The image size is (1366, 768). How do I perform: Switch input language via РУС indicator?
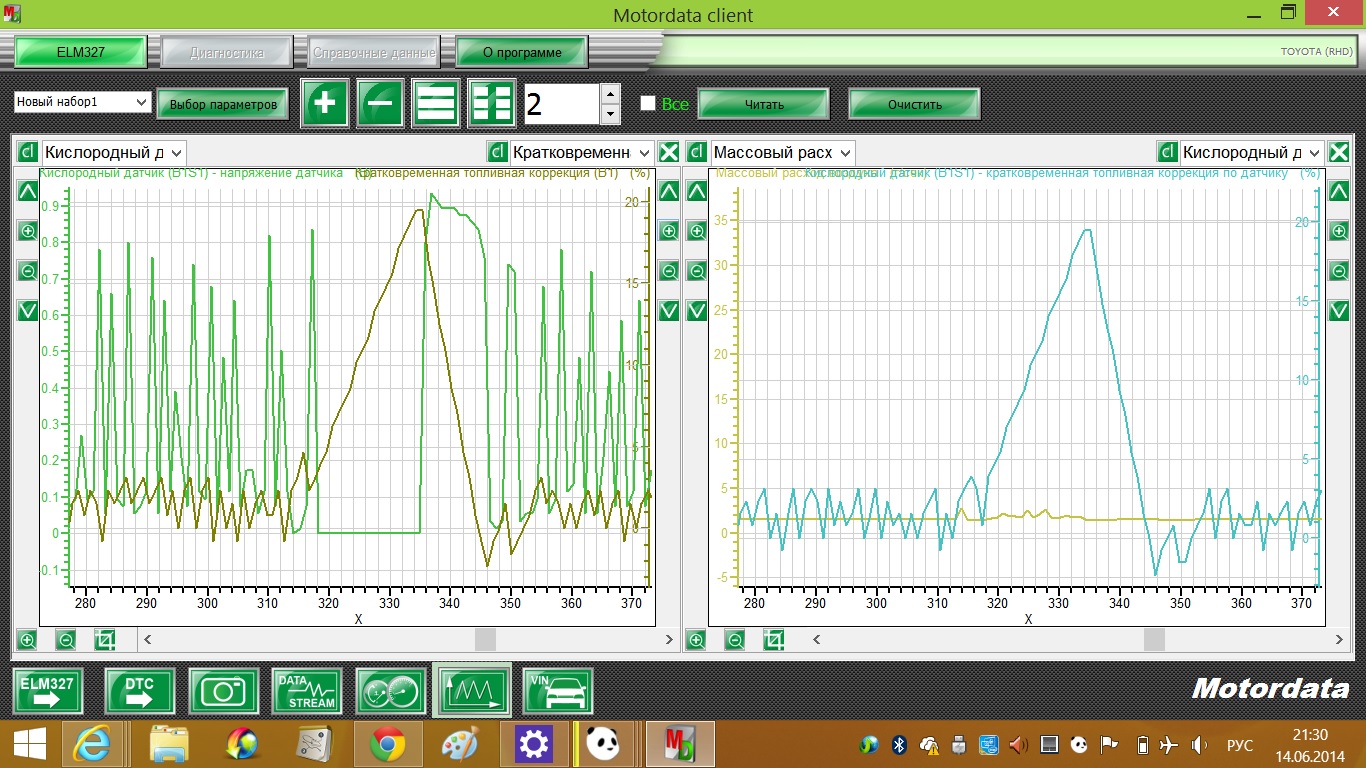(1240, 745)
